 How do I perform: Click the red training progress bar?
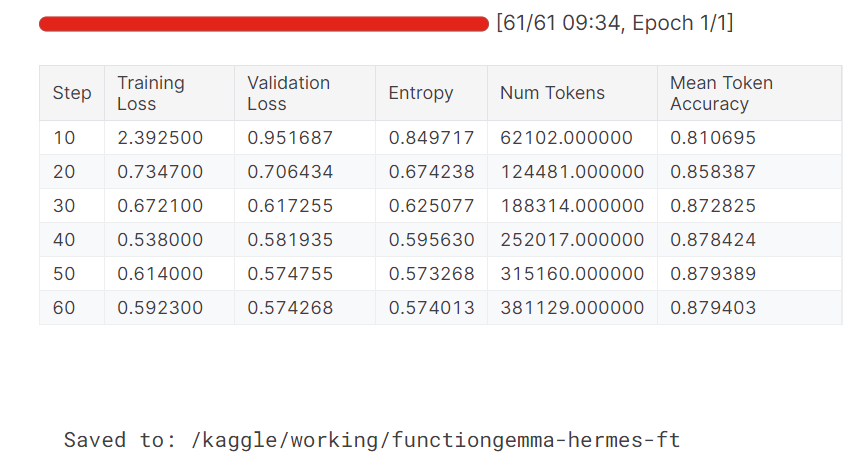point(264,24)
